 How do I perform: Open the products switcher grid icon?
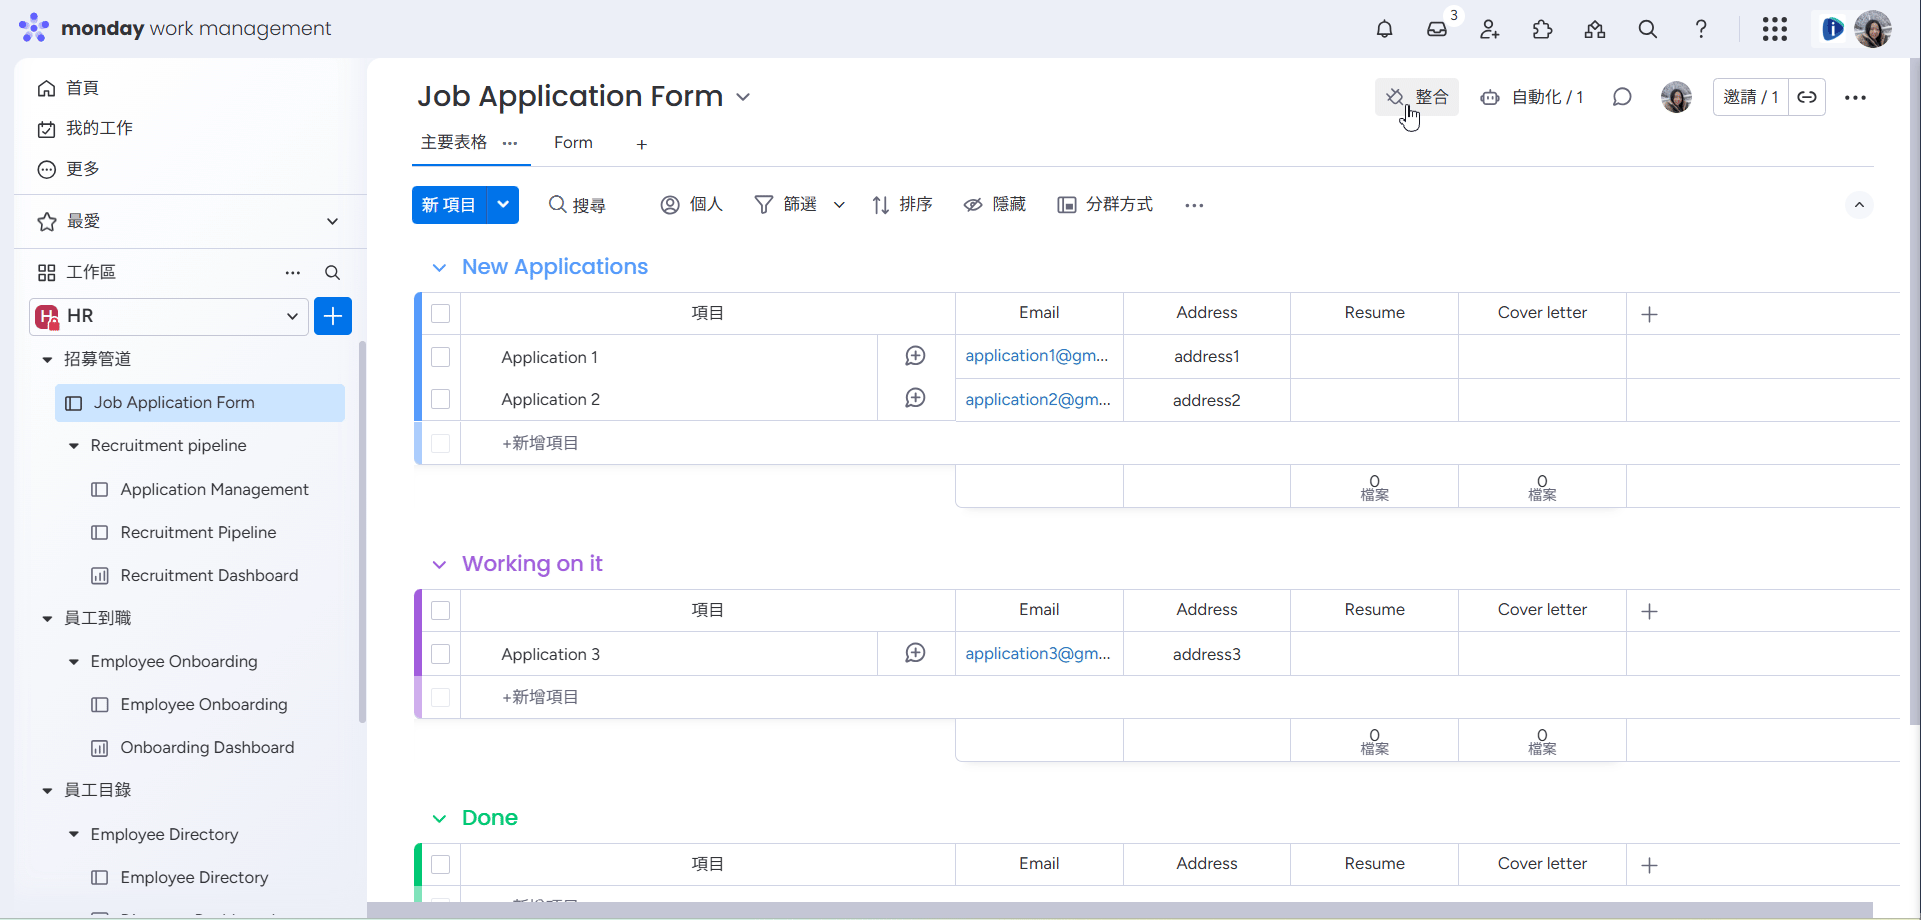point(1775,29)
